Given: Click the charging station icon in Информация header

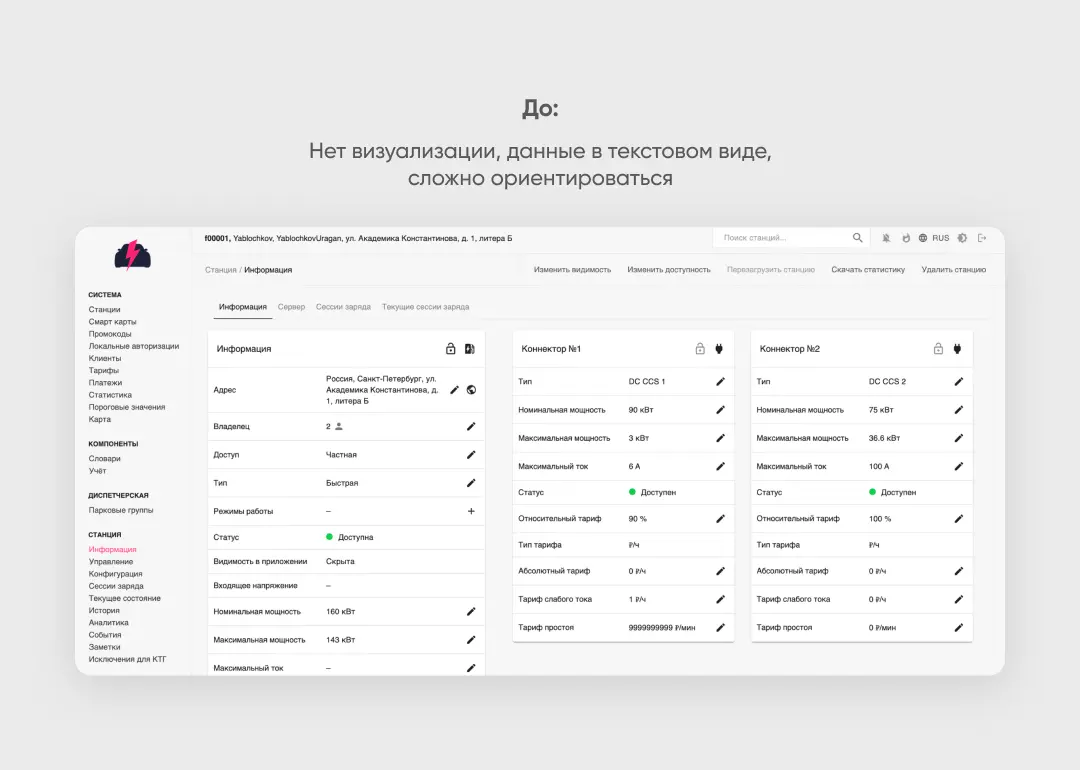Looking at the screenshot, I should [x=470, y=349].
